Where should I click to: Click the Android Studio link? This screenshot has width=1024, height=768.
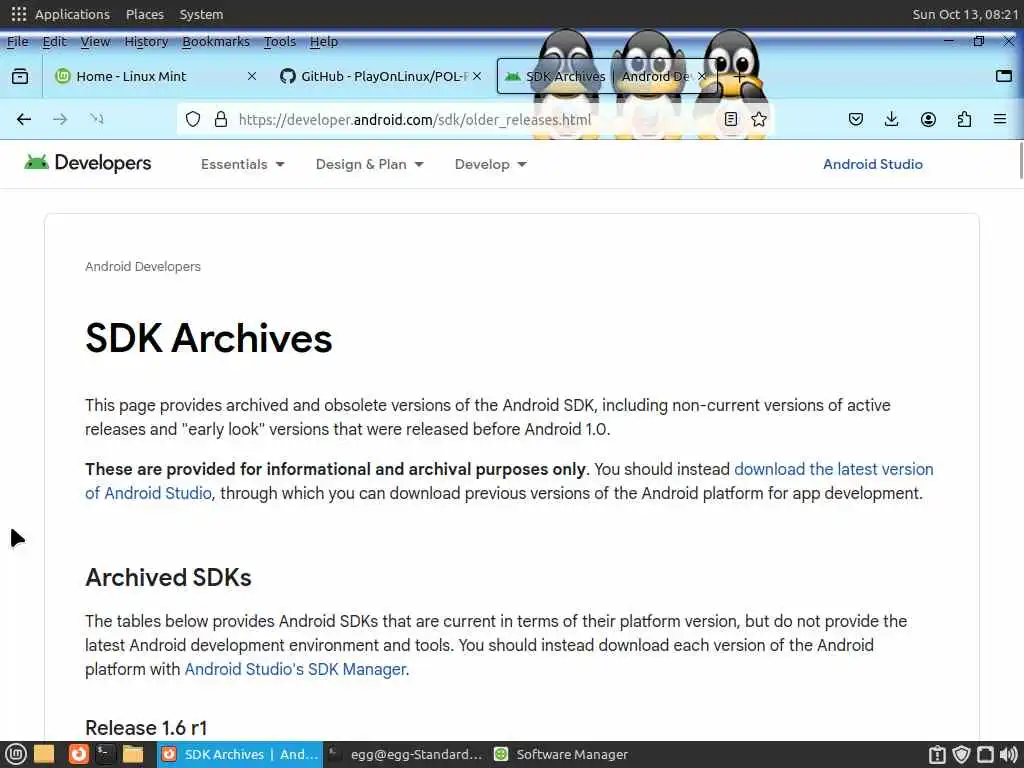pos(872,165)
